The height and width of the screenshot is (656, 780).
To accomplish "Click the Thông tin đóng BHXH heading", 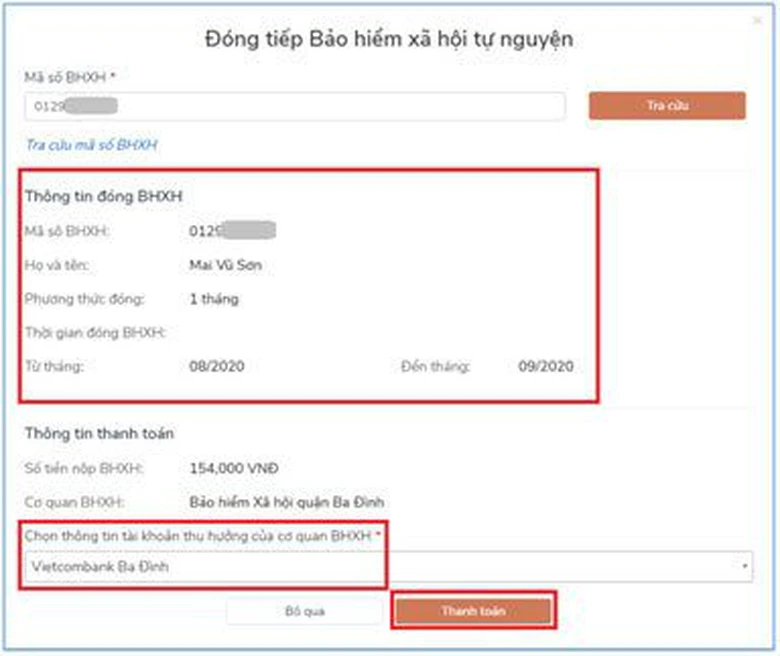I will coord(103,195).
